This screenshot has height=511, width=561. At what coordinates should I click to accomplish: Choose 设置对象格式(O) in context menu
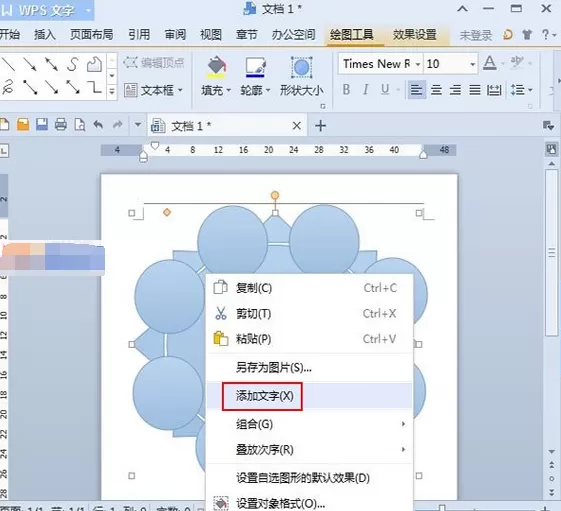click(310, 503)
